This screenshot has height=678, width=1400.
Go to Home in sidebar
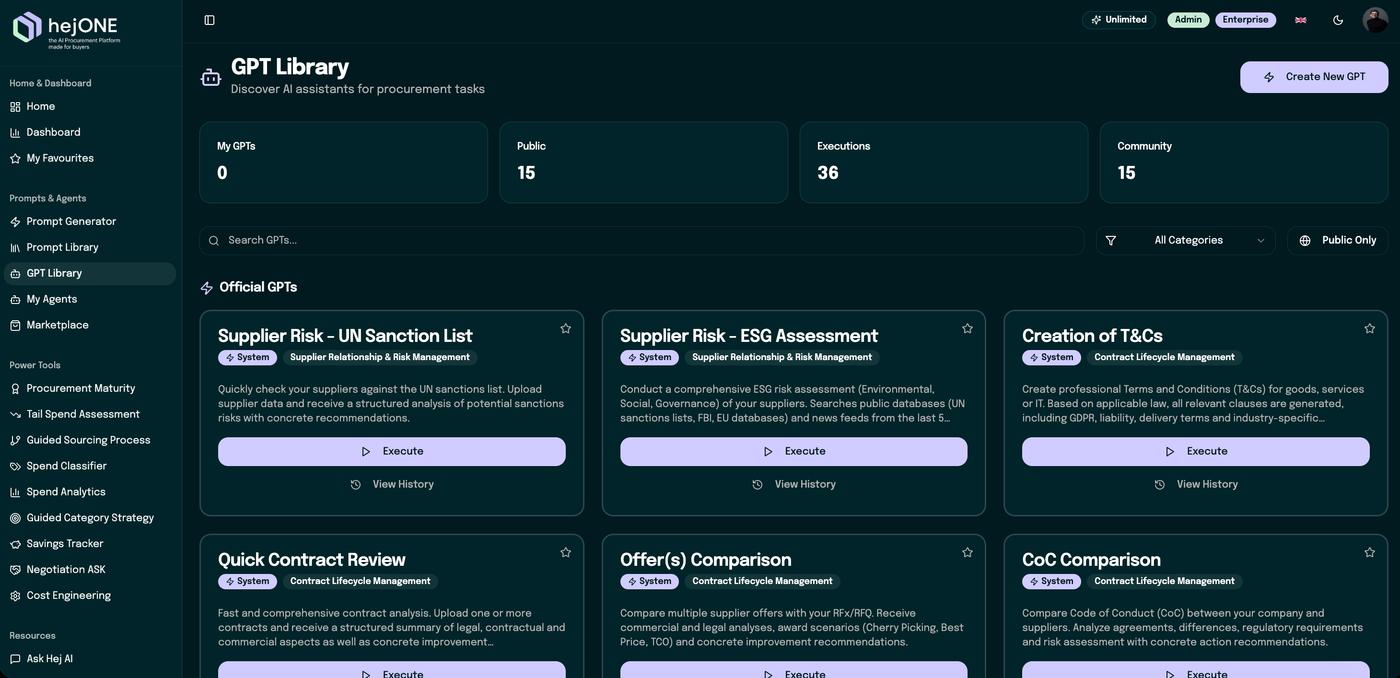pyautogui.click(x=88, y=107)
